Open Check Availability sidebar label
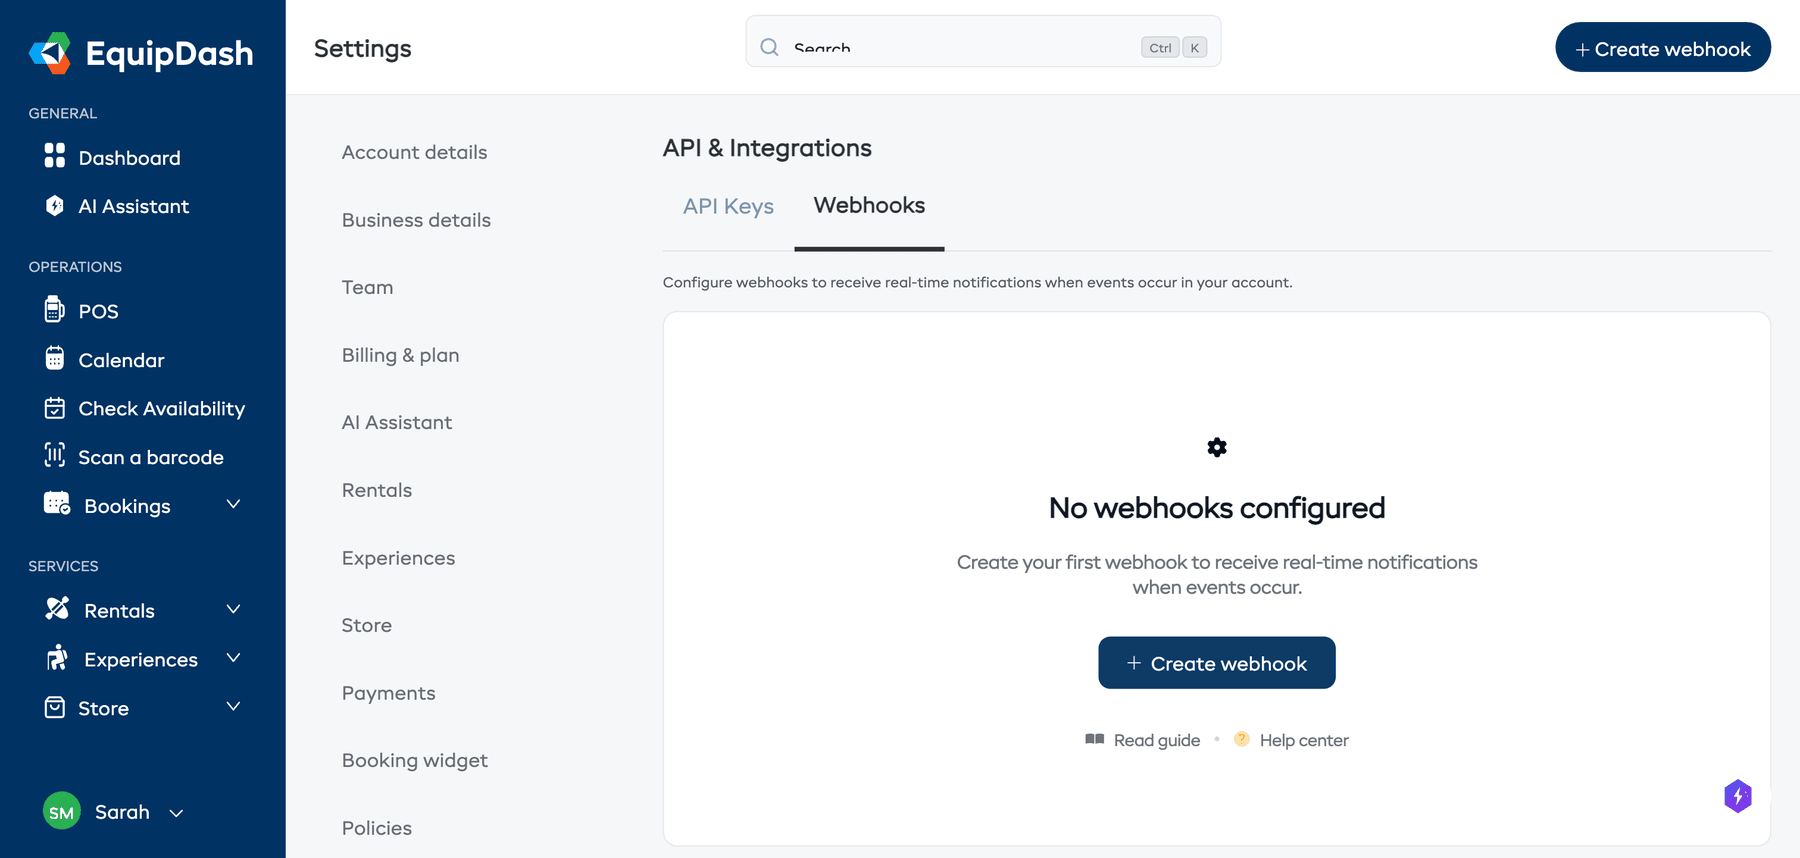 (x=161, y=408)
